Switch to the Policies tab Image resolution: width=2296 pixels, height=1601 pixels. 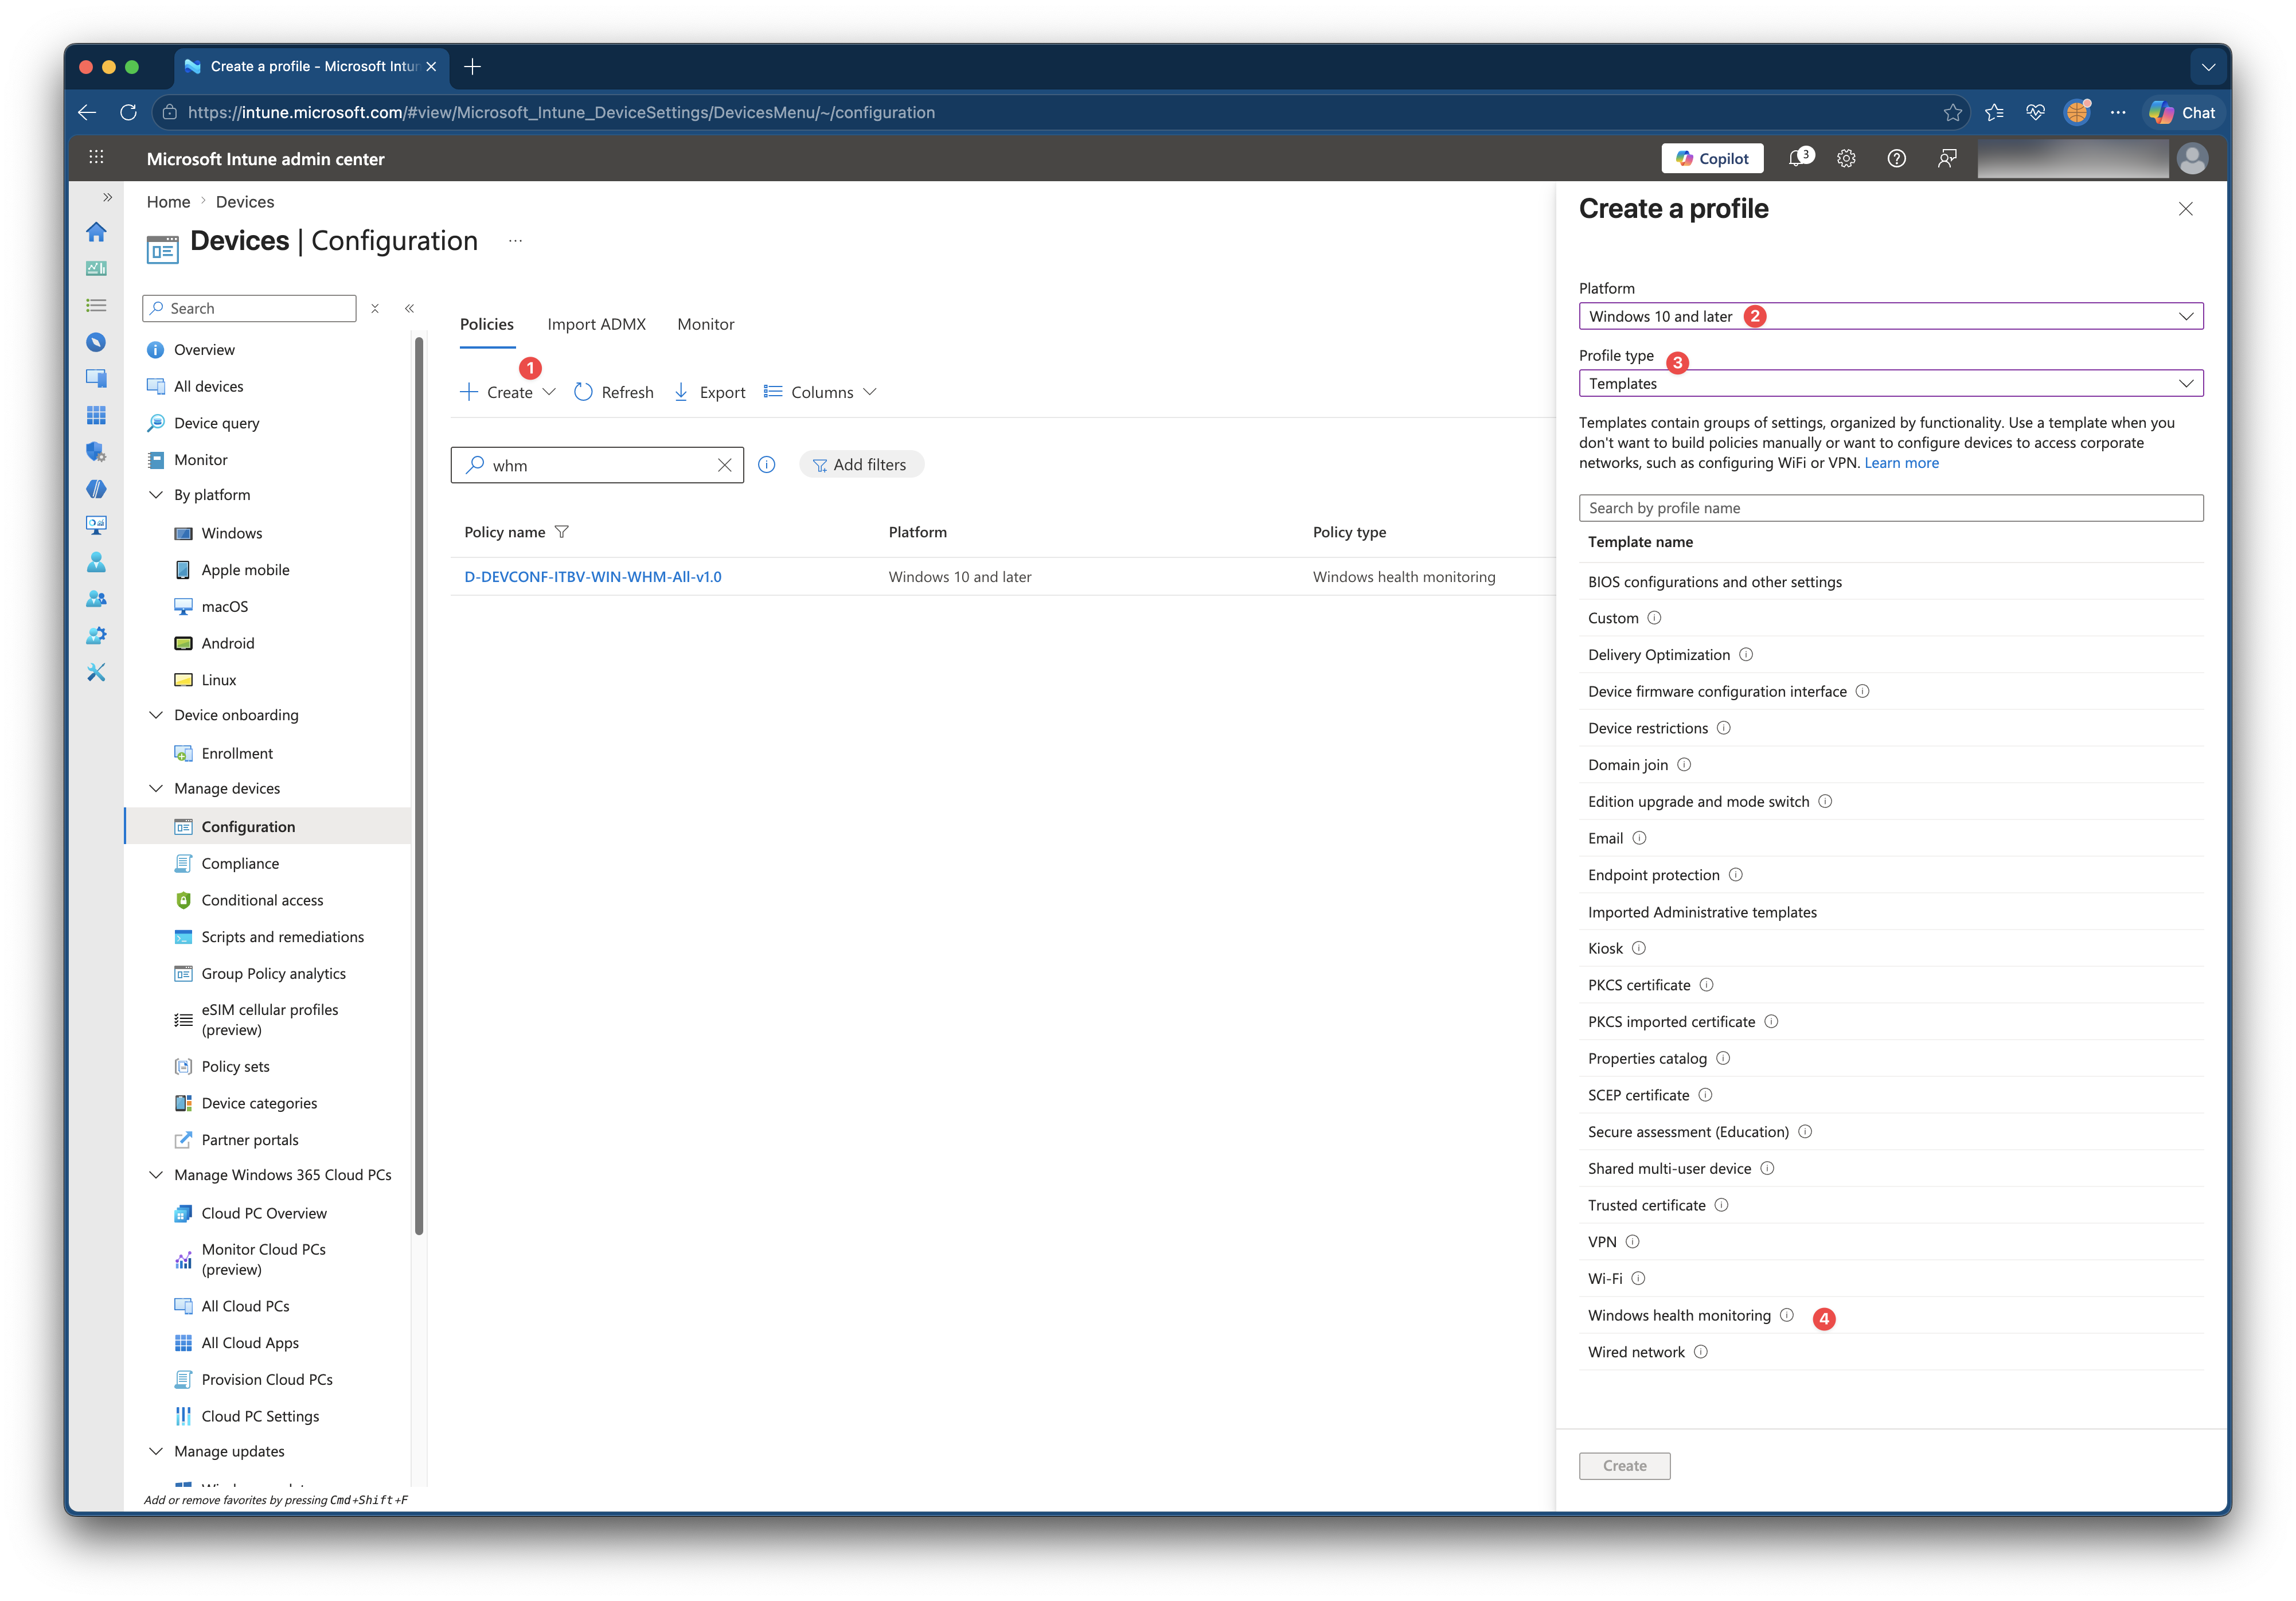coord(487,324)
